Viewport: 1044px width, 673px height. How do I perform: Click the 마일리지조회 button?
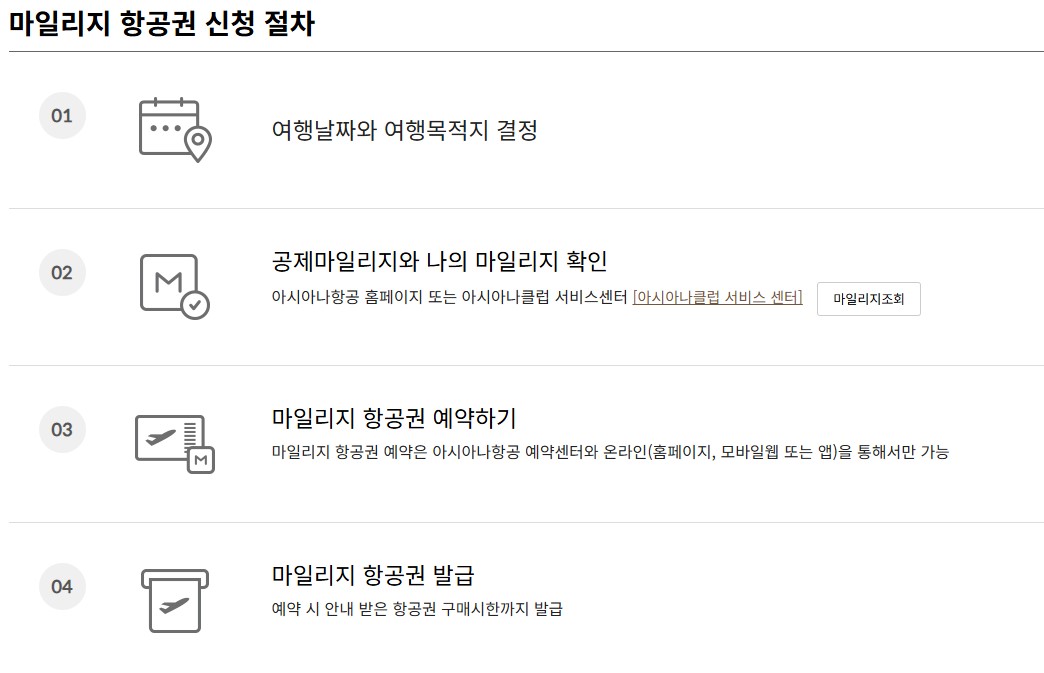[x=867, y=299]
